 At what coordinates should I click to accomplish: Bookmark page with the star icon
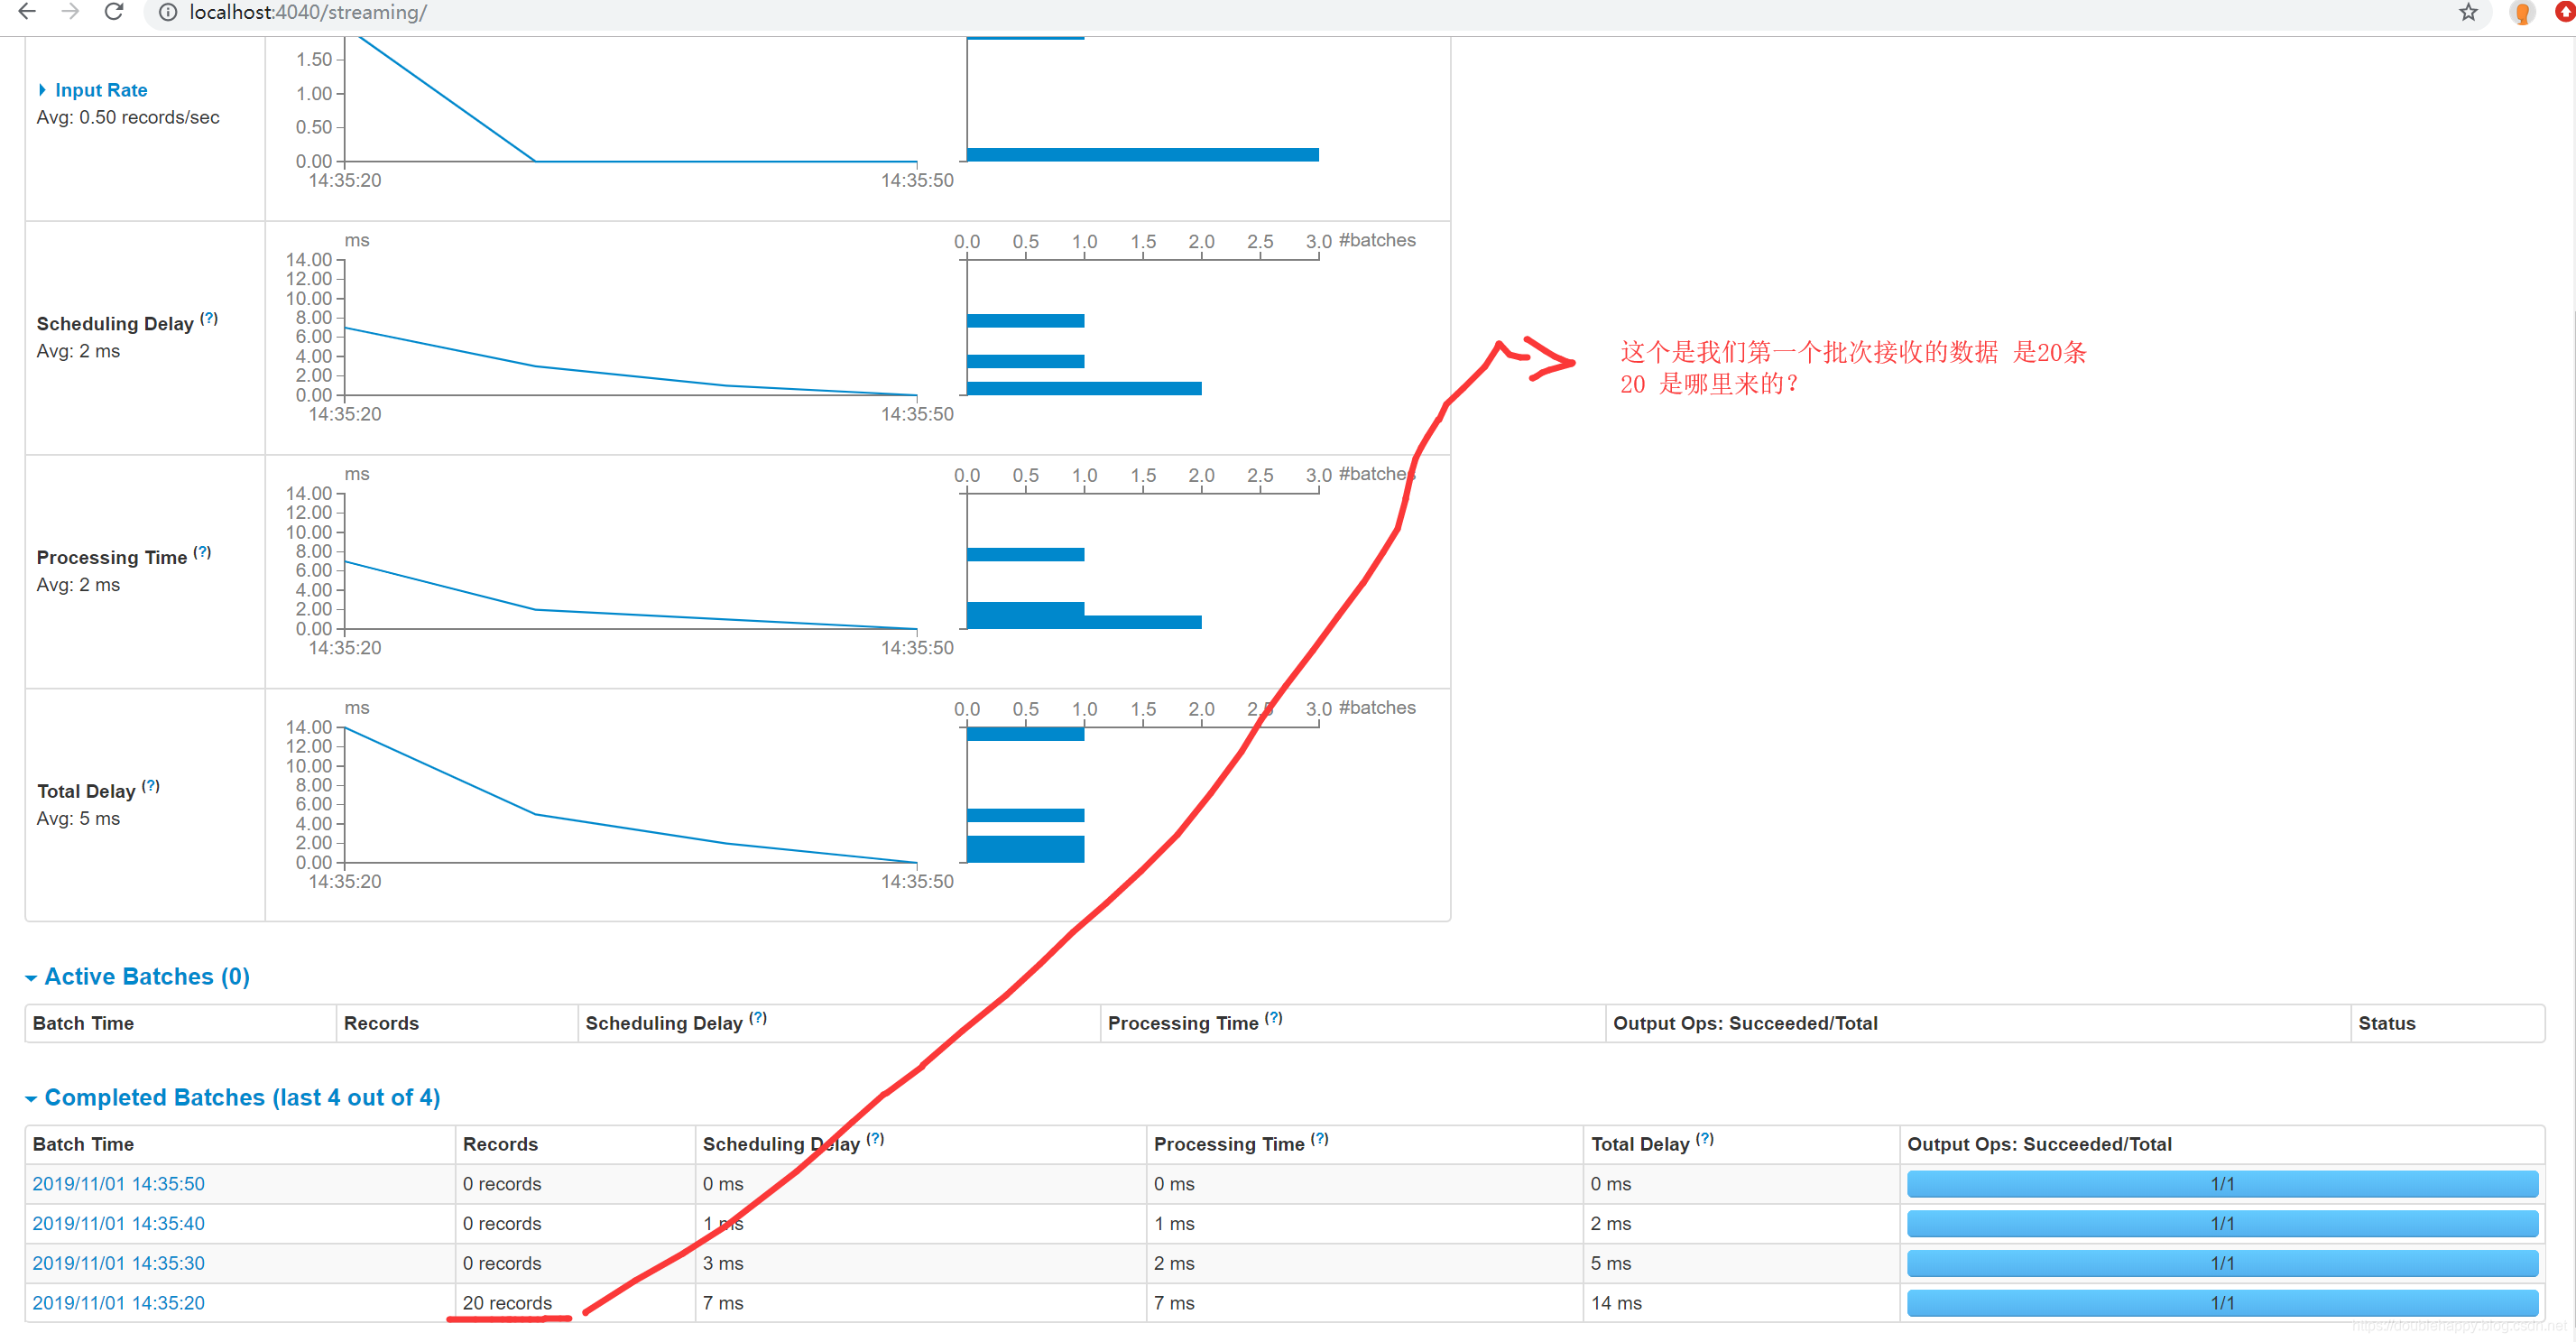click(2468, 12)
